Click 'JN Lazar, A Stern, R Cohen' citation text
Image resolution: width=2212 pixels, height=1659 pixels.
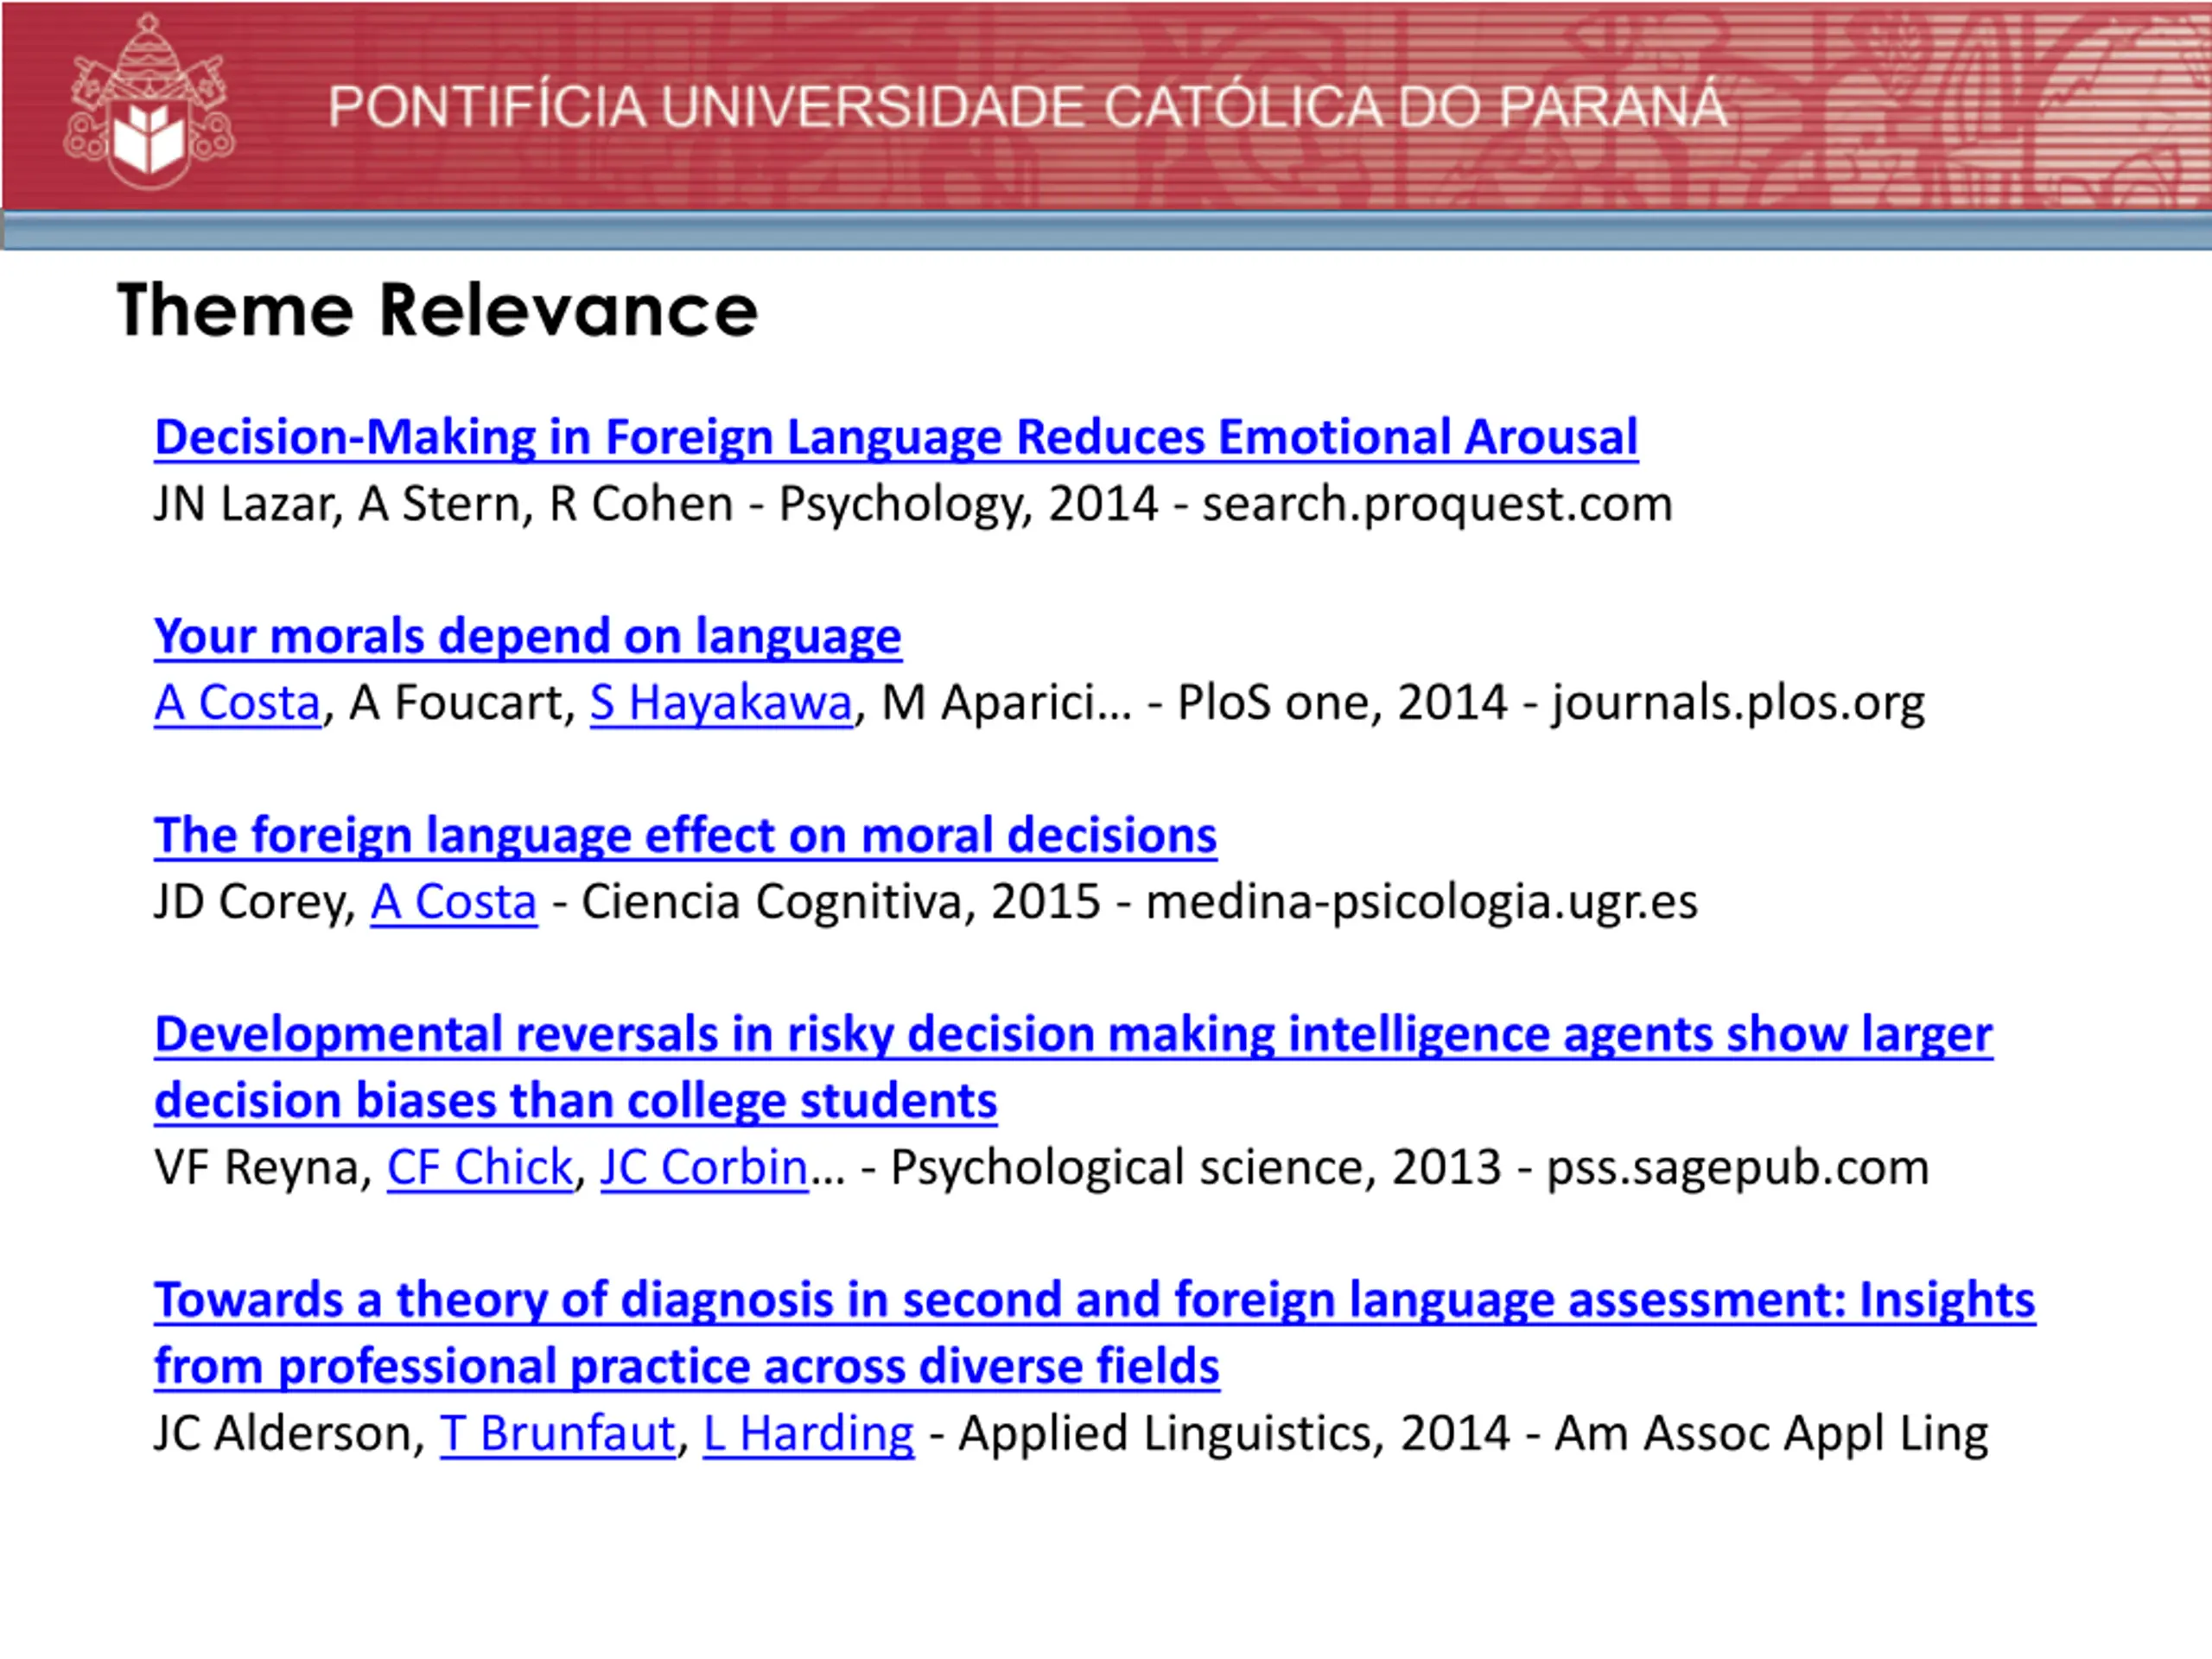pos(443,504)
